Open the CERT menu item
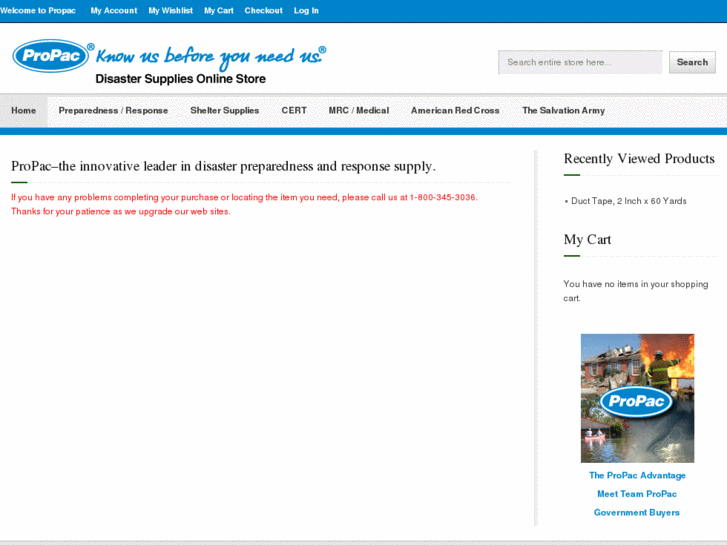Screen dimensions: 727x545 pos(294,110)
